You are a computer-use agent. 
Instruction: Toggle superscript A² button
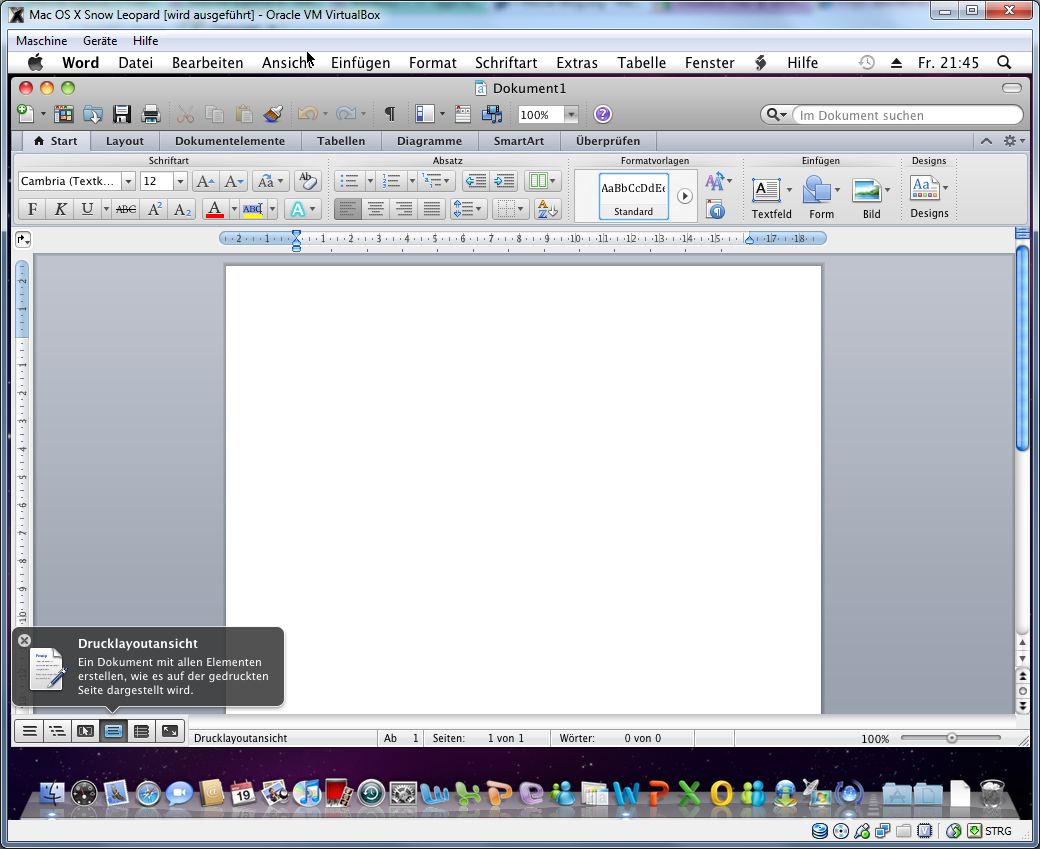(x=155, y=210)
